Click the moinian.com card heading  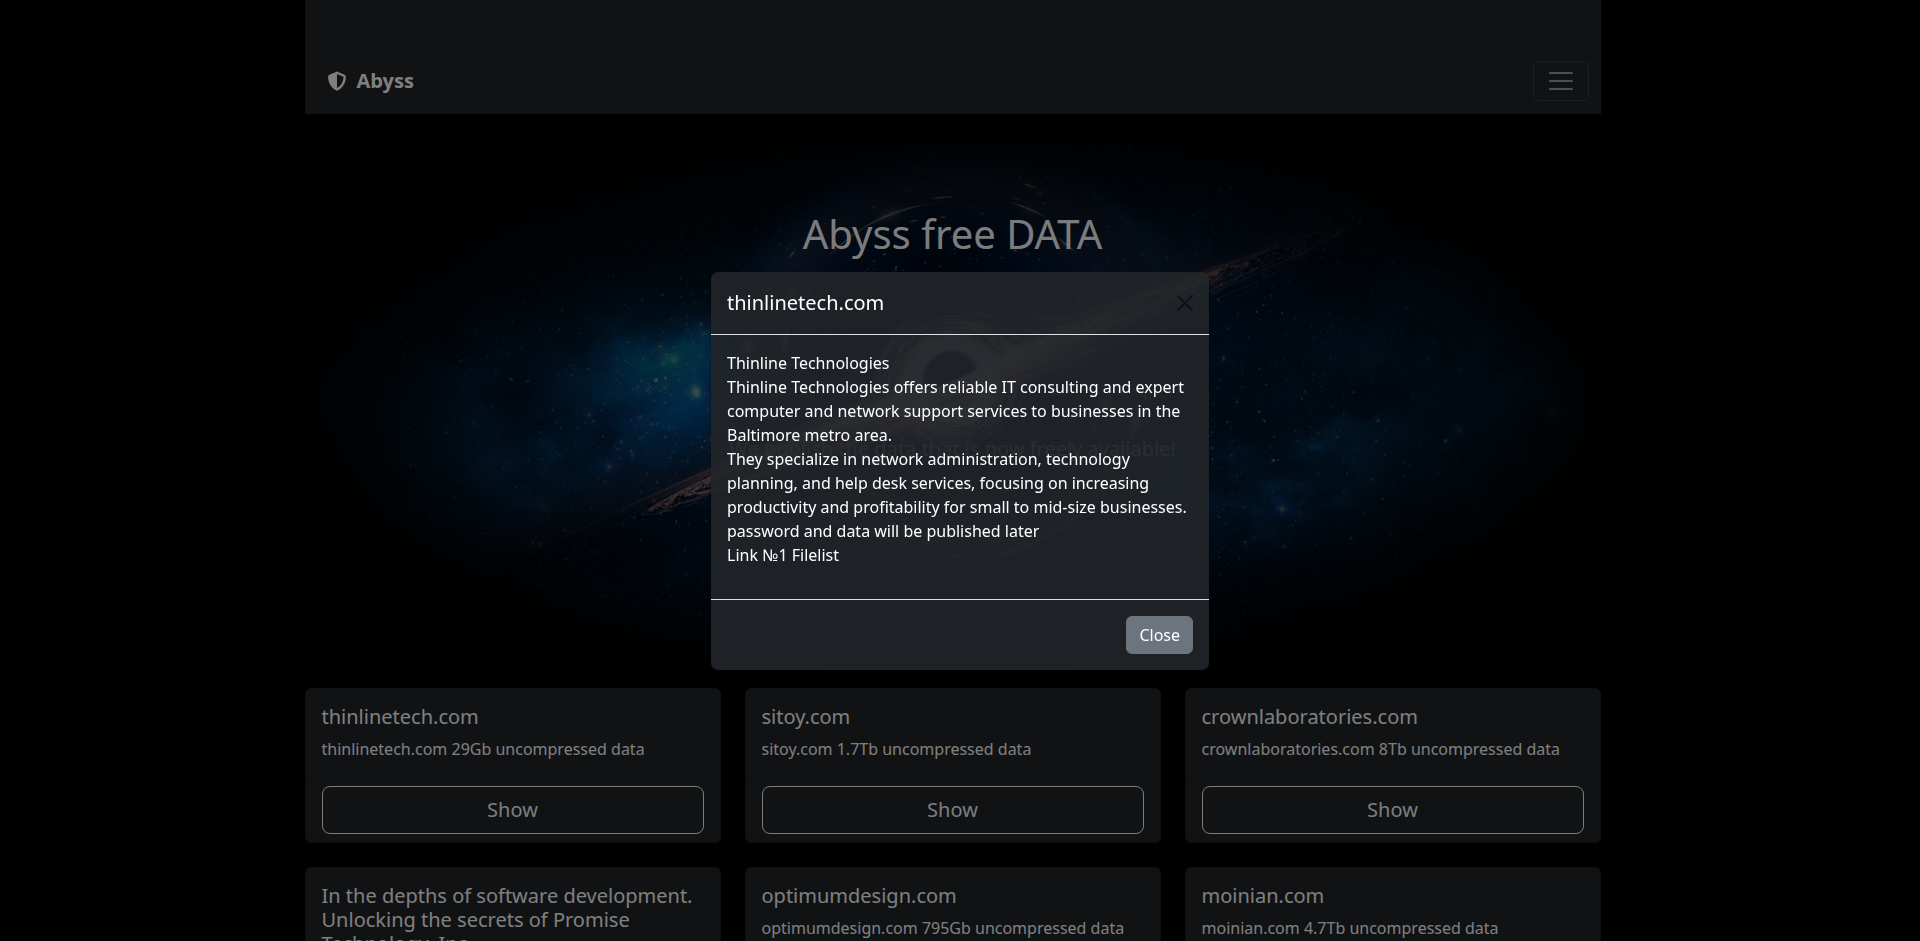point(1262,896)
